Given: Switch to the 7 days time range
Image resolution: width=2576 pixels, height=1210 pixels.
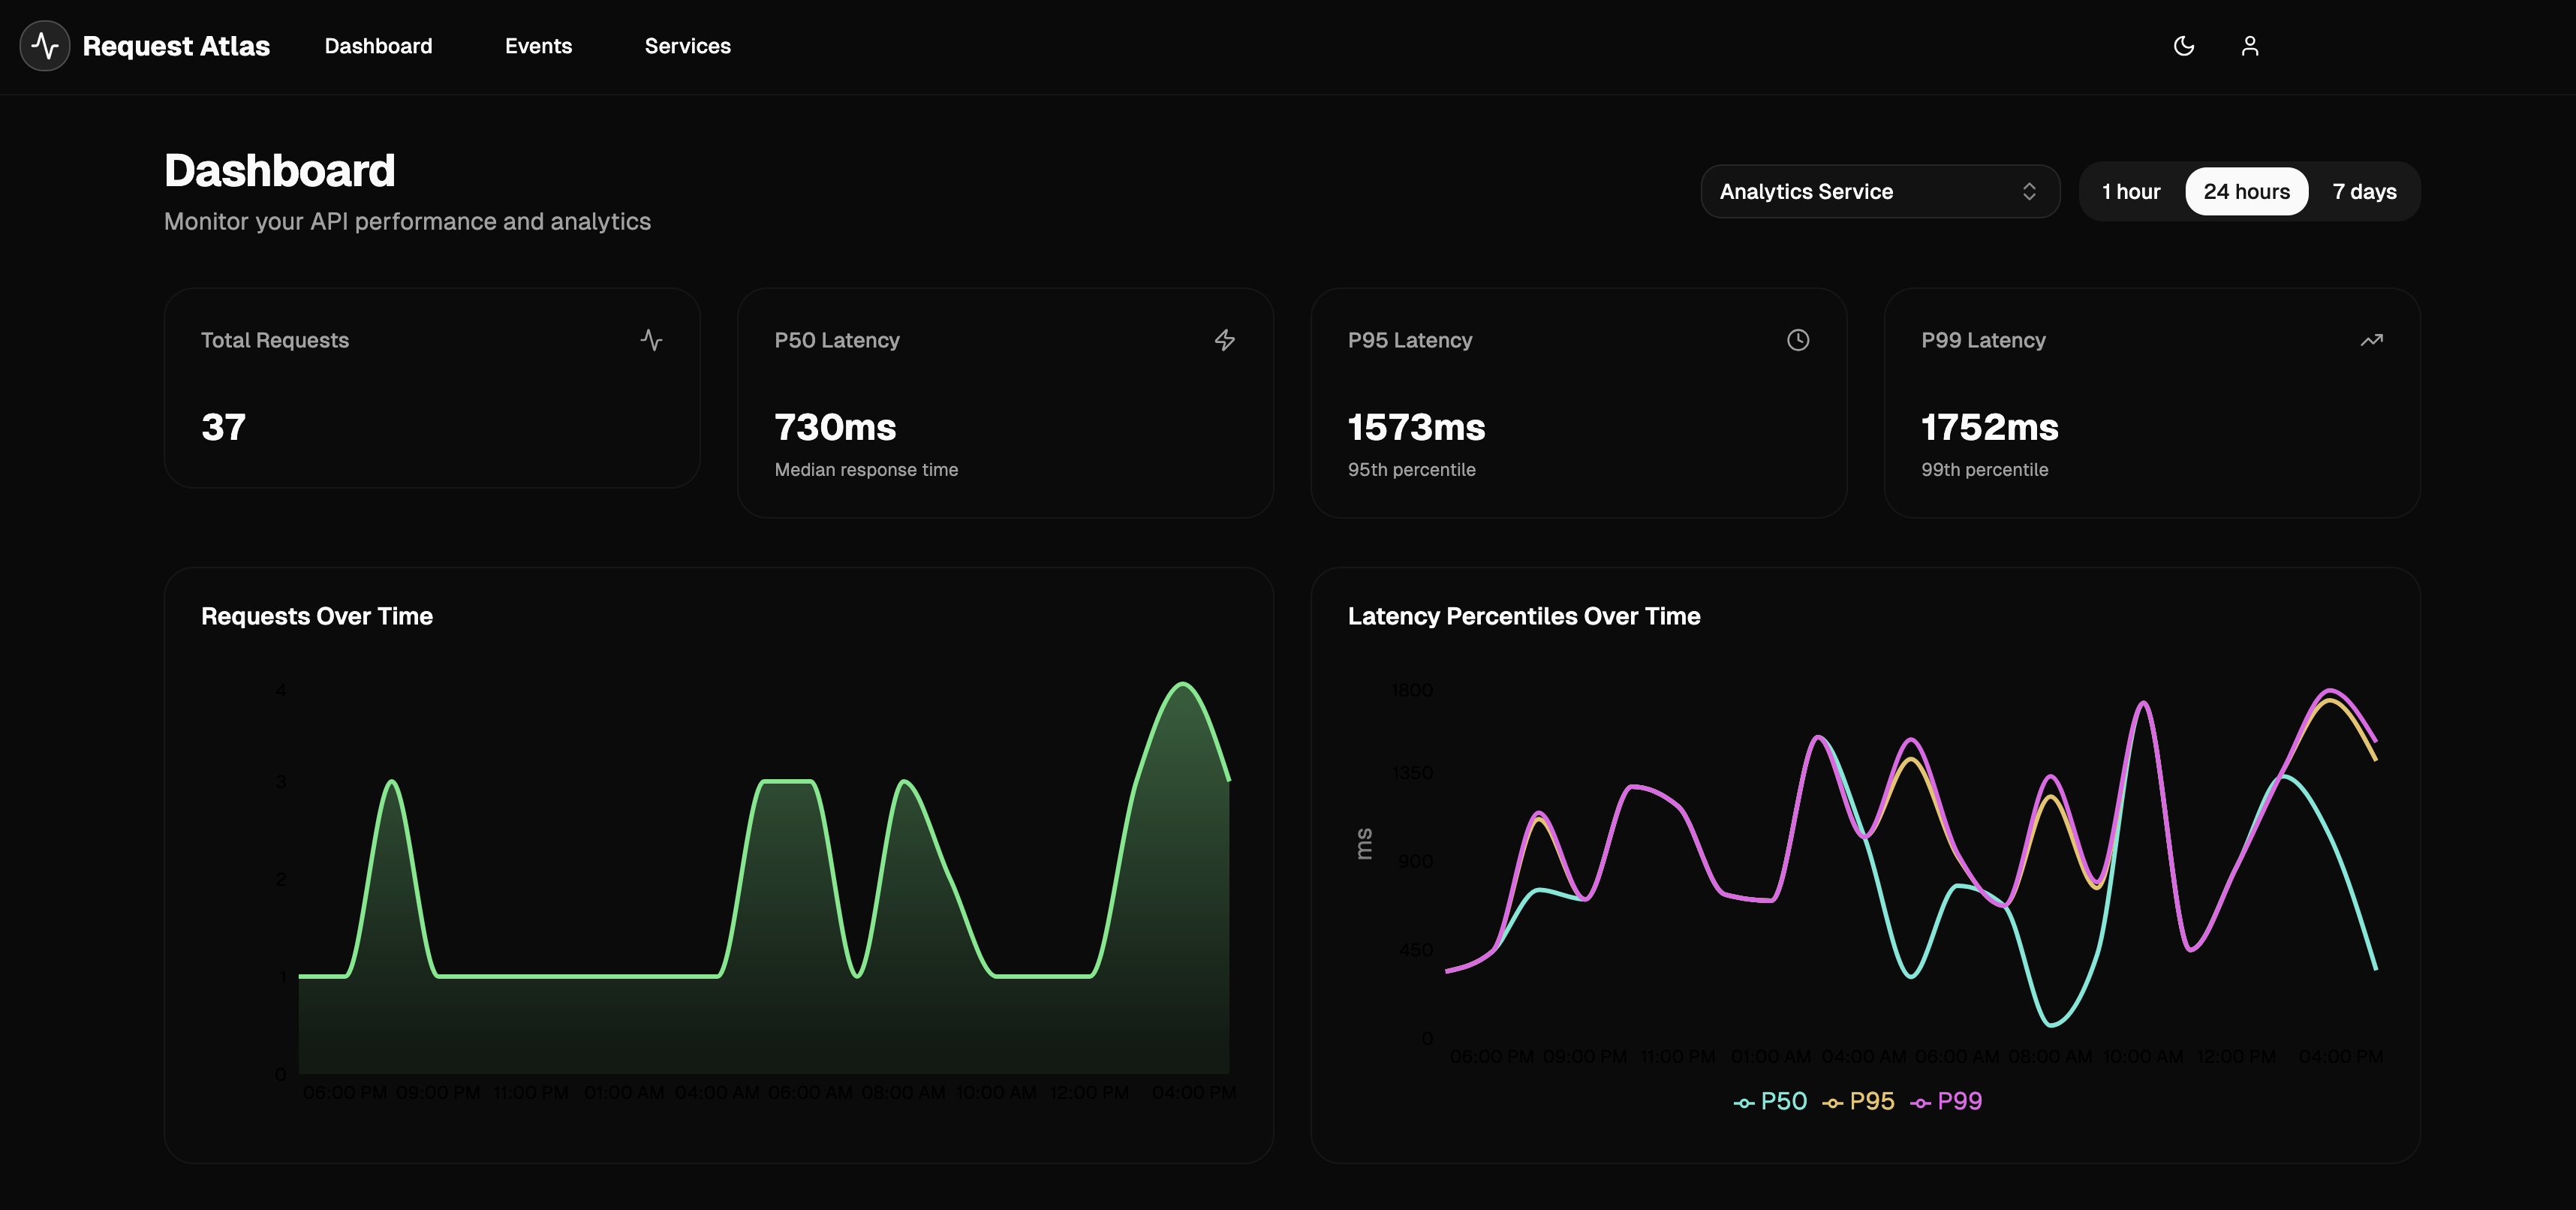Looking at the screenshot, I should click(2364, 191).
